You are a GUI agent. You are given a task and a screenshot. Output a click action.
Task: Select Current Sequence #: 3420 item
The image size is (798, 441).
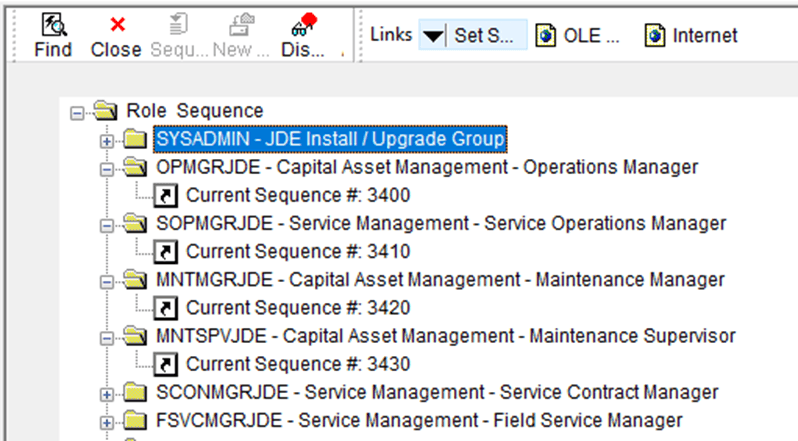(298, 308)
